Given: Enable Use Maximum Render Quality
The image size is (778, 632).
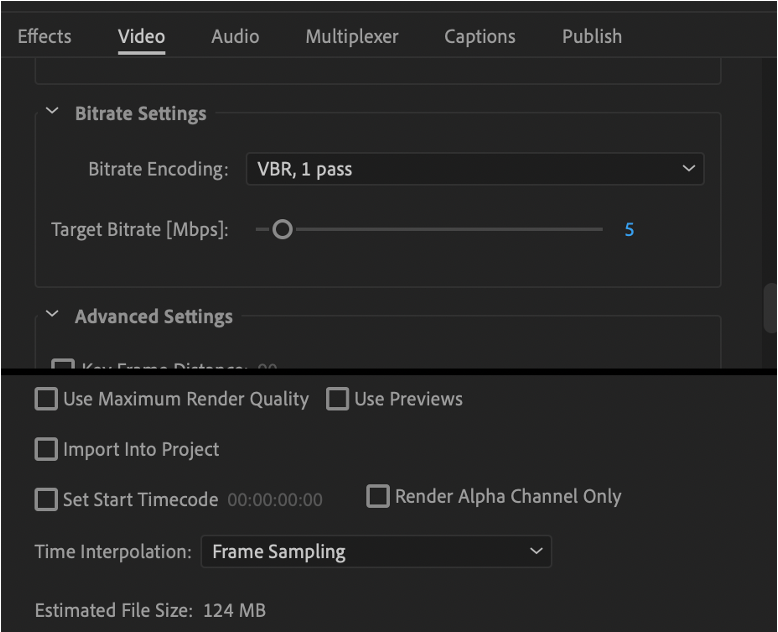Looking at the screenshot, I should point(46,399).
